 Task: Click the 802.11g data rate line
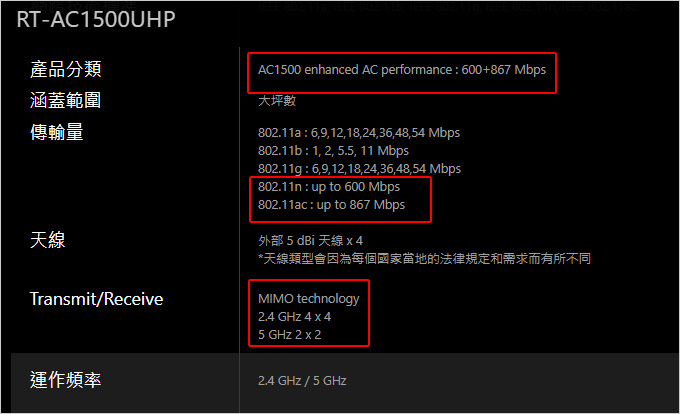point(359,169)
